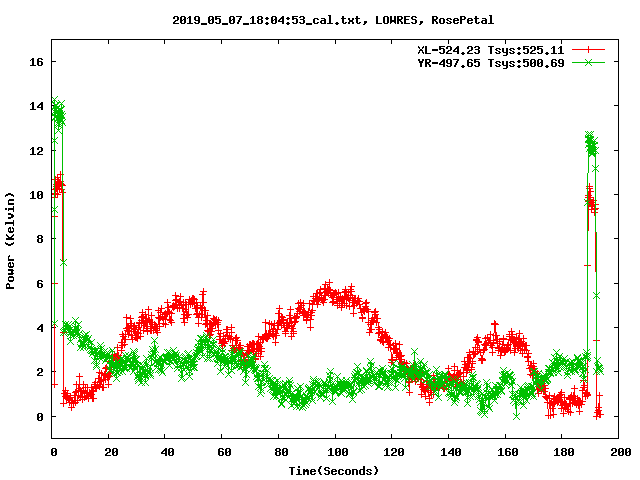Click the x-axis tick label 200
This screenshot has height=480, width=640.
[x=621, y=452]
